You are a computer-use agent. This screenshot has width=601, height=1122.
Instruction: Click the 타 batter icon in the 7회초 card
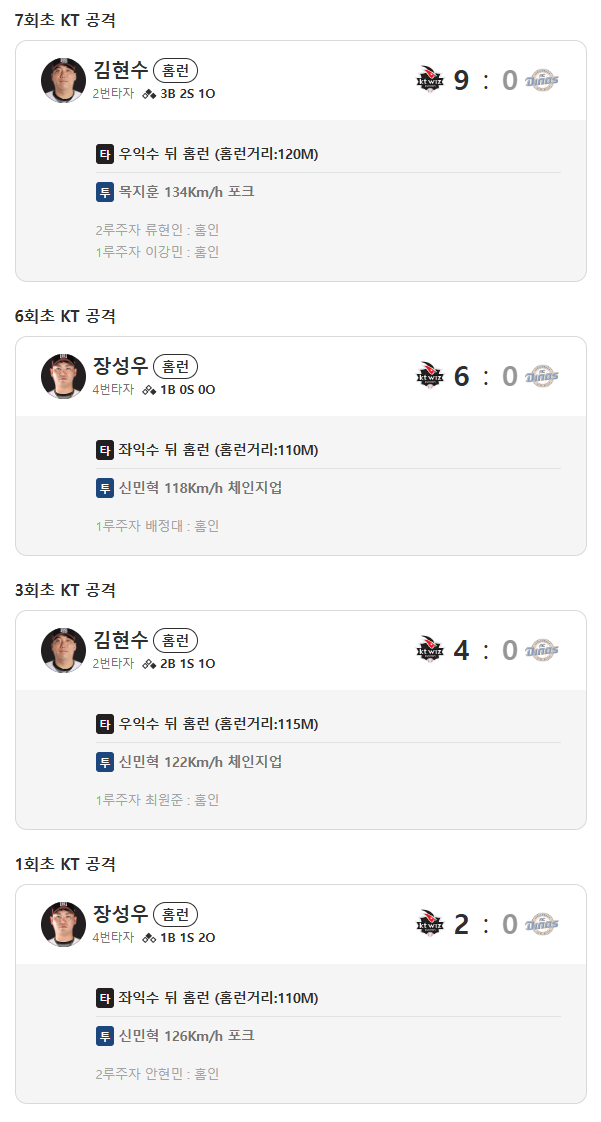pyautogui.click(x=105, y=154)
